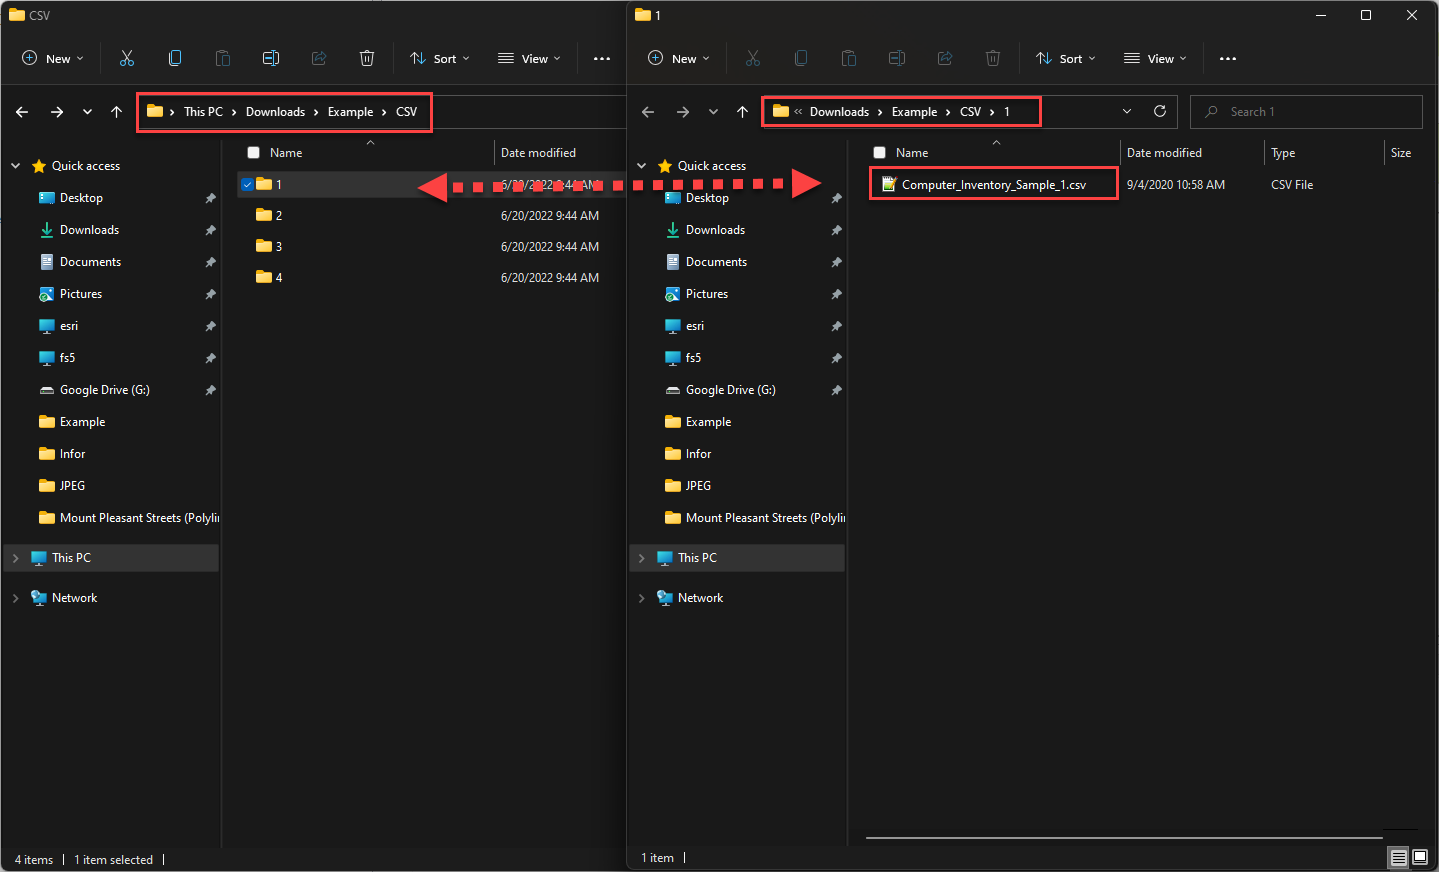Image resolution: width=1439 pixels, height=872 pixels.
Task: Go back in the '1' window
Action: click(x=648, y=112)
